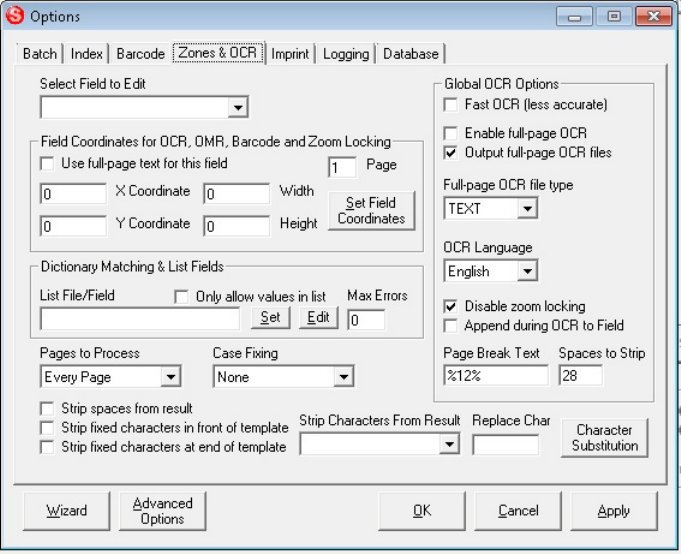Open Full-page OCR file type dropdown
The height and width of the screenshot is (554, 681).
coord(491,208)
